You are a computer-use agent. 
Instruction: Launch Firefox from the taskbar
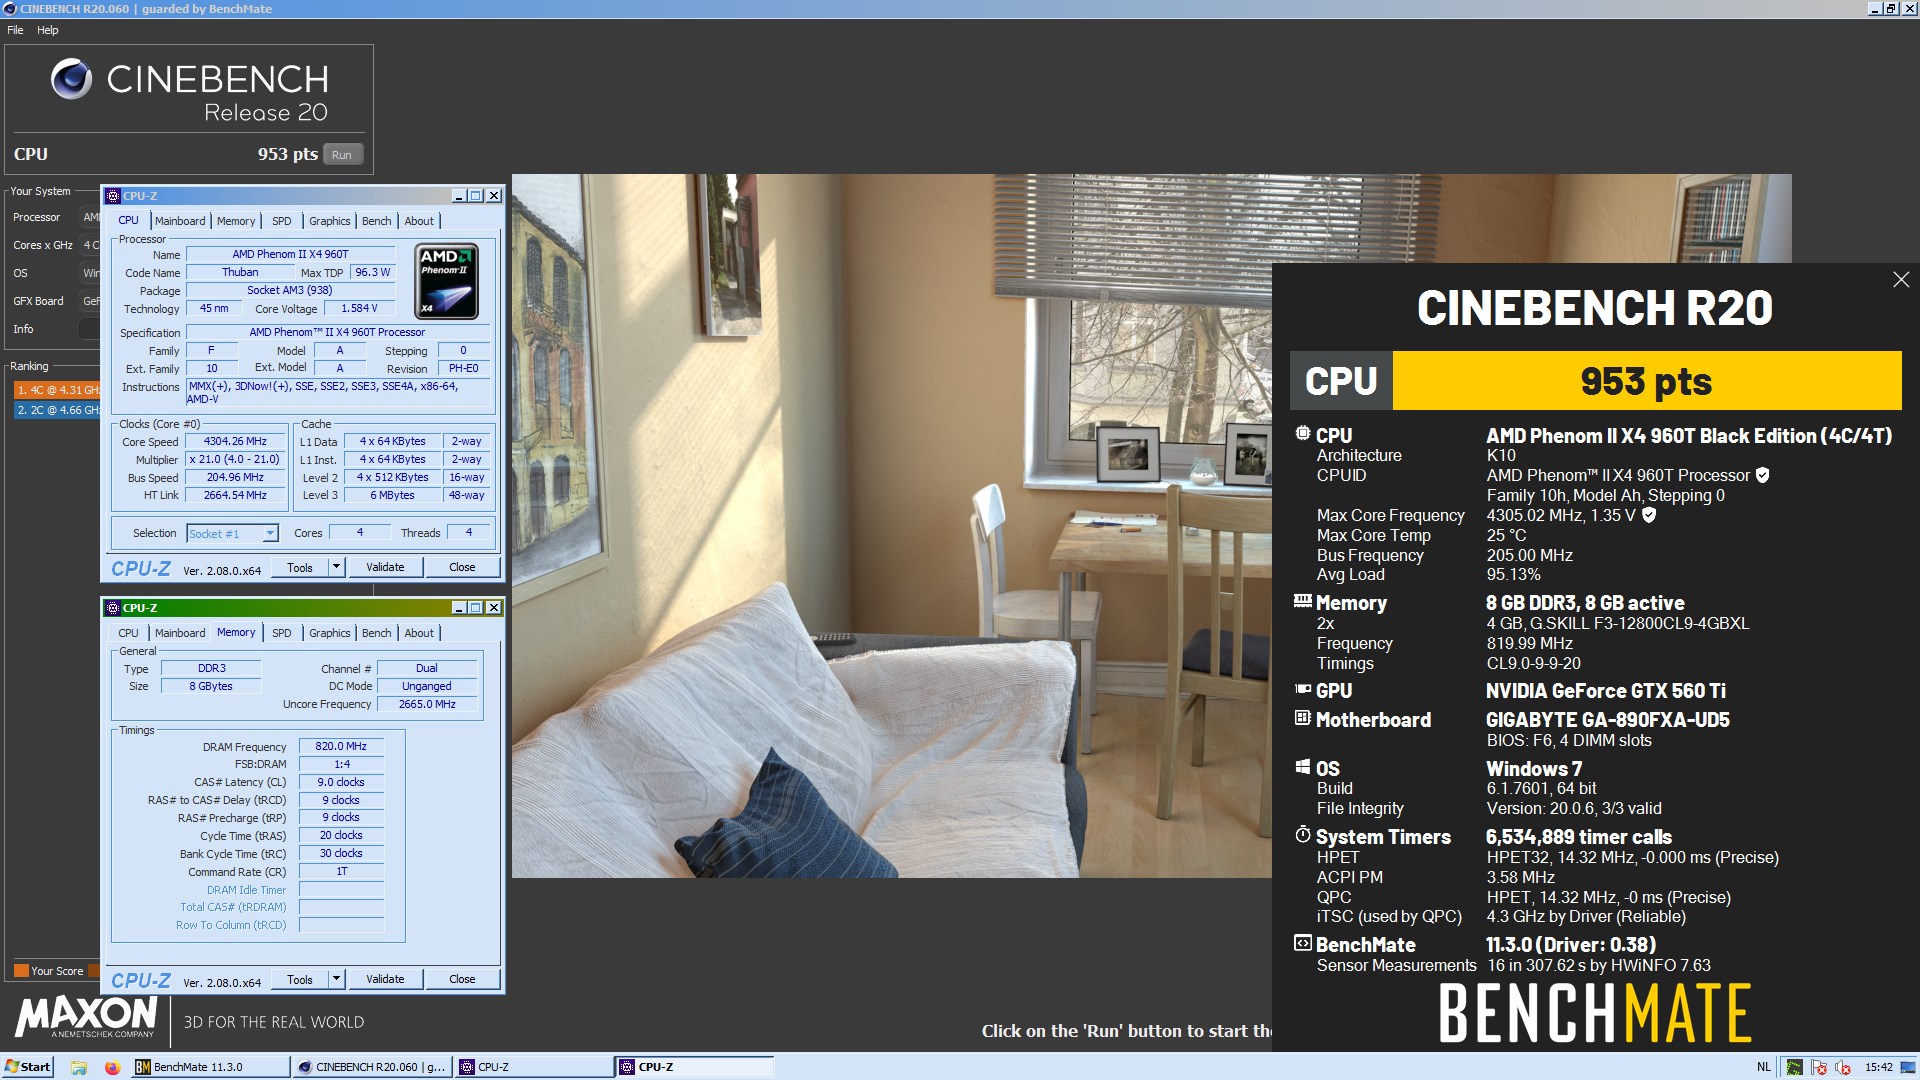pyautogui.click(x=112, y=1067)
